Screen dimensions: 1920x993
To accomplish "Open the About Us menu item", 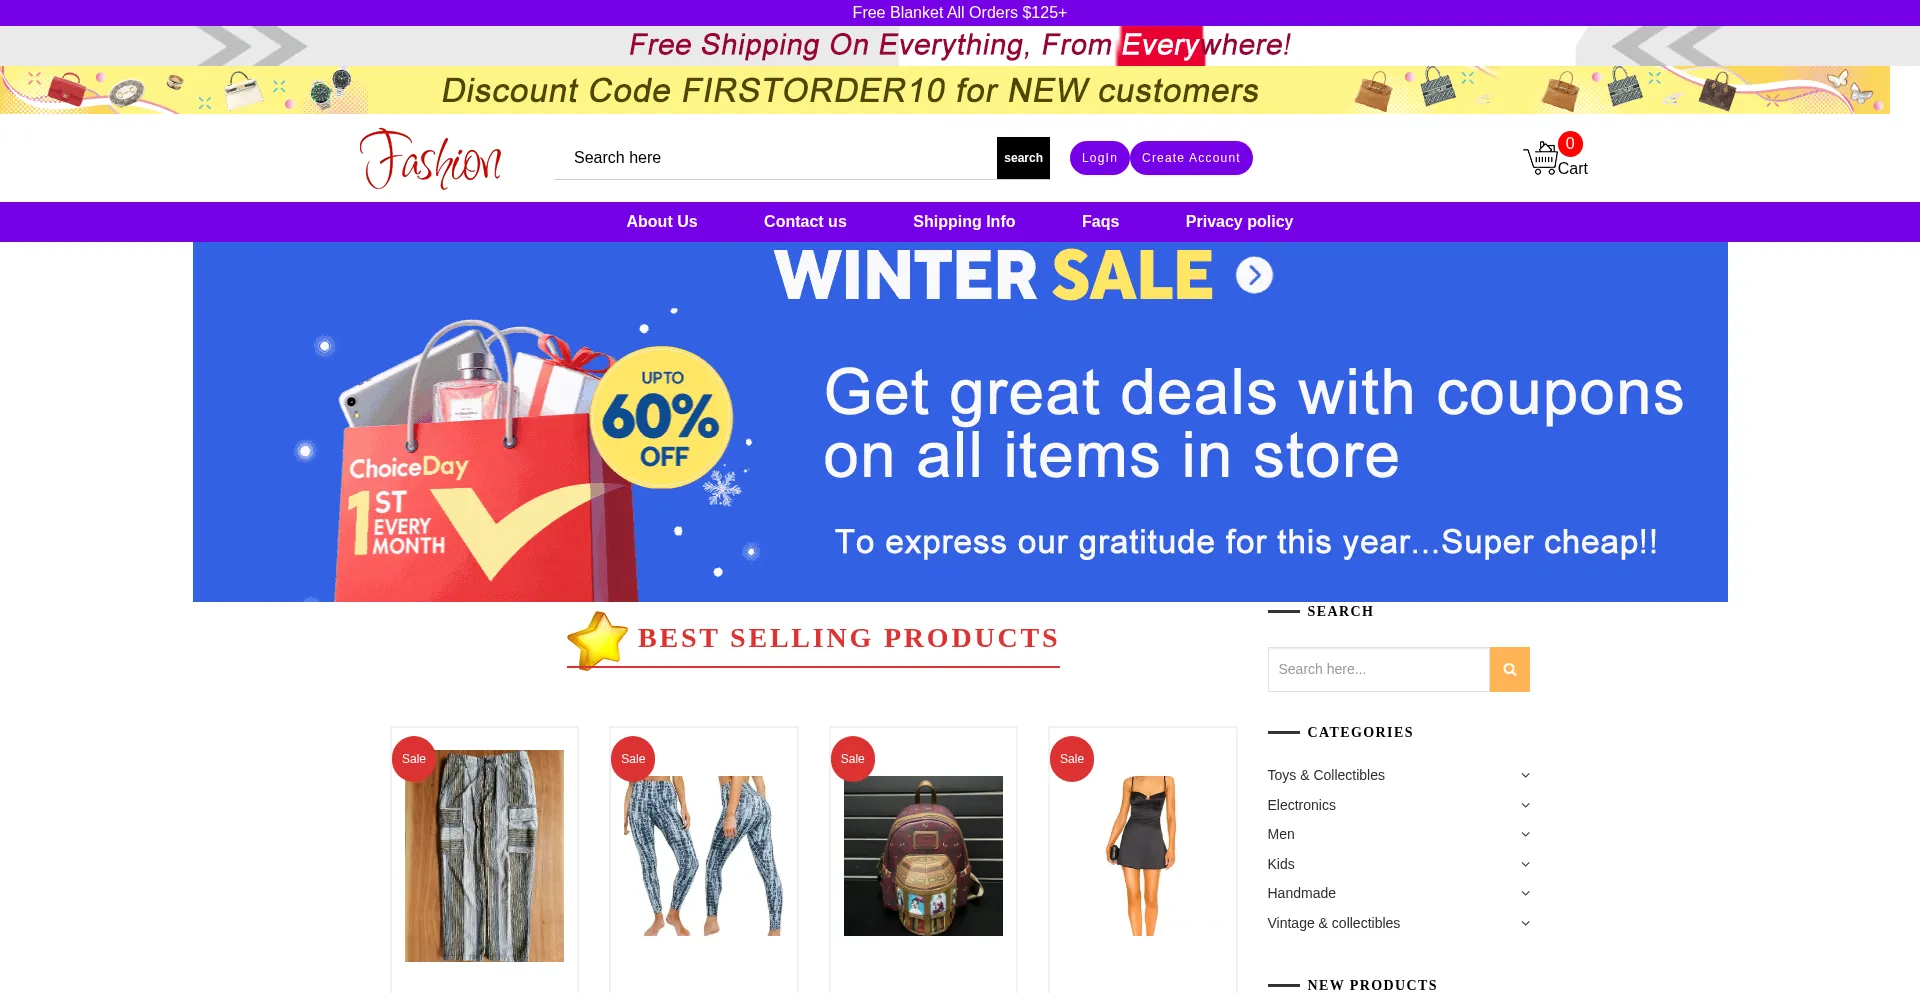I will (x=662, y=222).
